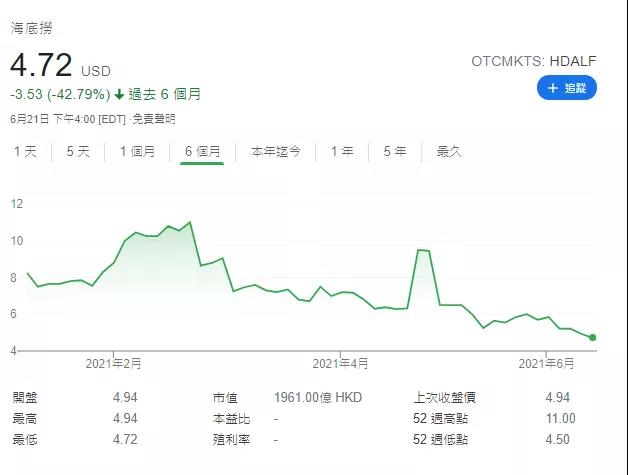This screenshot has height=475, width=628.
Task: Select the 1 天 time range tab
Action: [x=26, y=151]
